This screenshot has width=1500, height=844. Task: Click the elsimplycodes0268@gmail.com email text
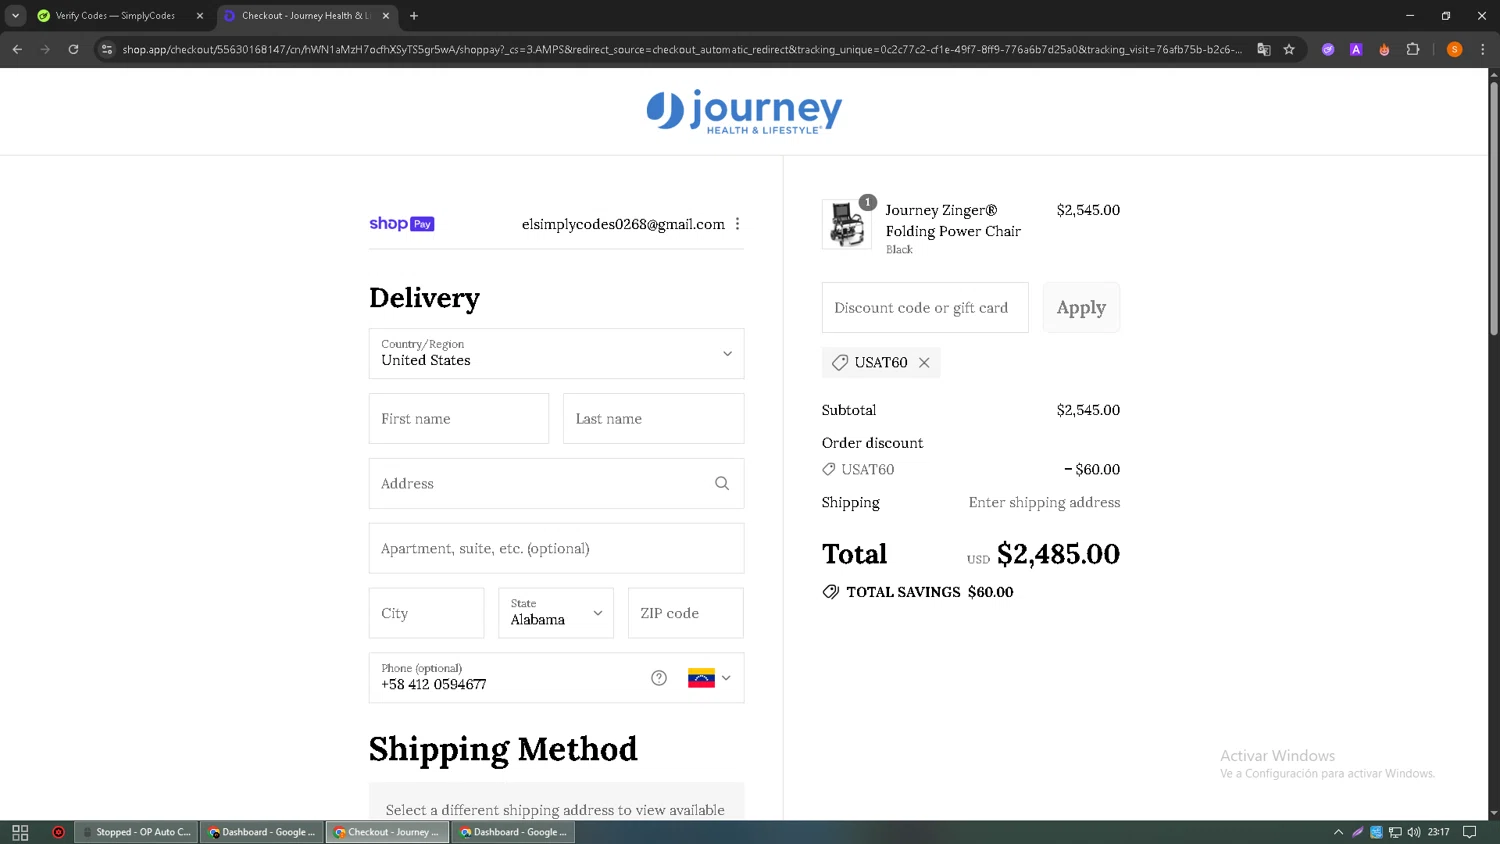(623, 224)
